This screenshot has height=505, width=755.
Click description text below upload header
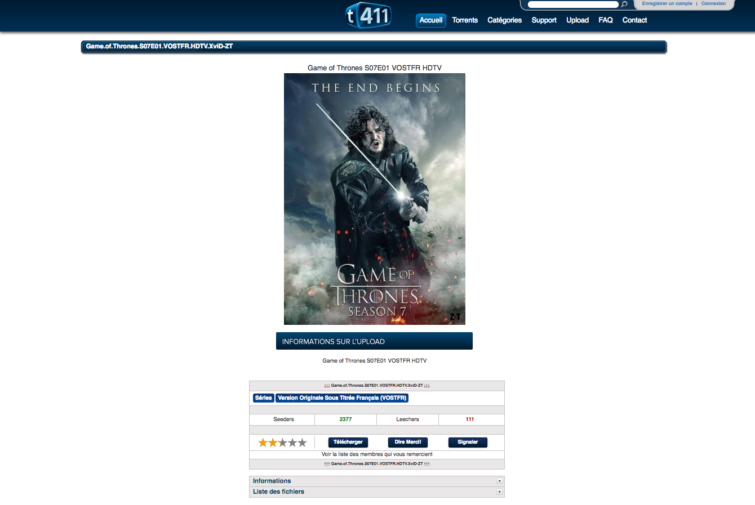tap(374, 361)
